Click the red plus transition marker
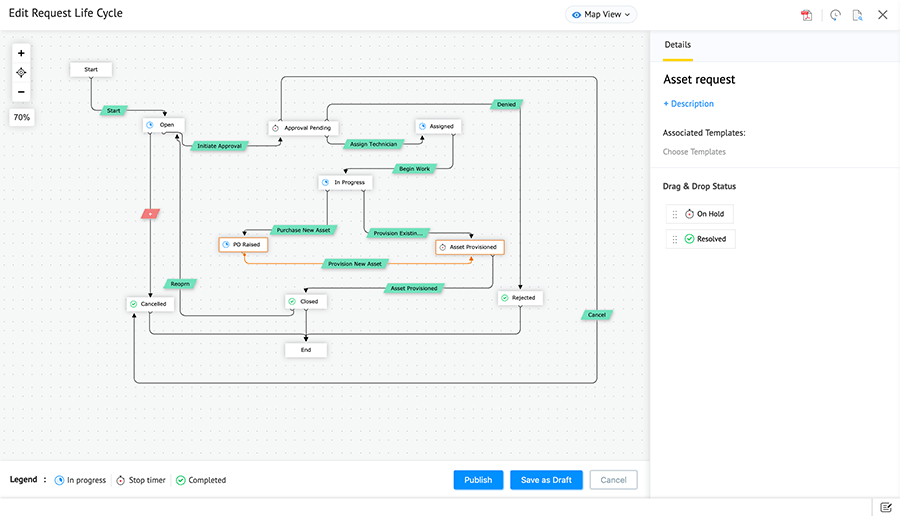Screen dimensions: 900x516 click(x=150, y=213)
